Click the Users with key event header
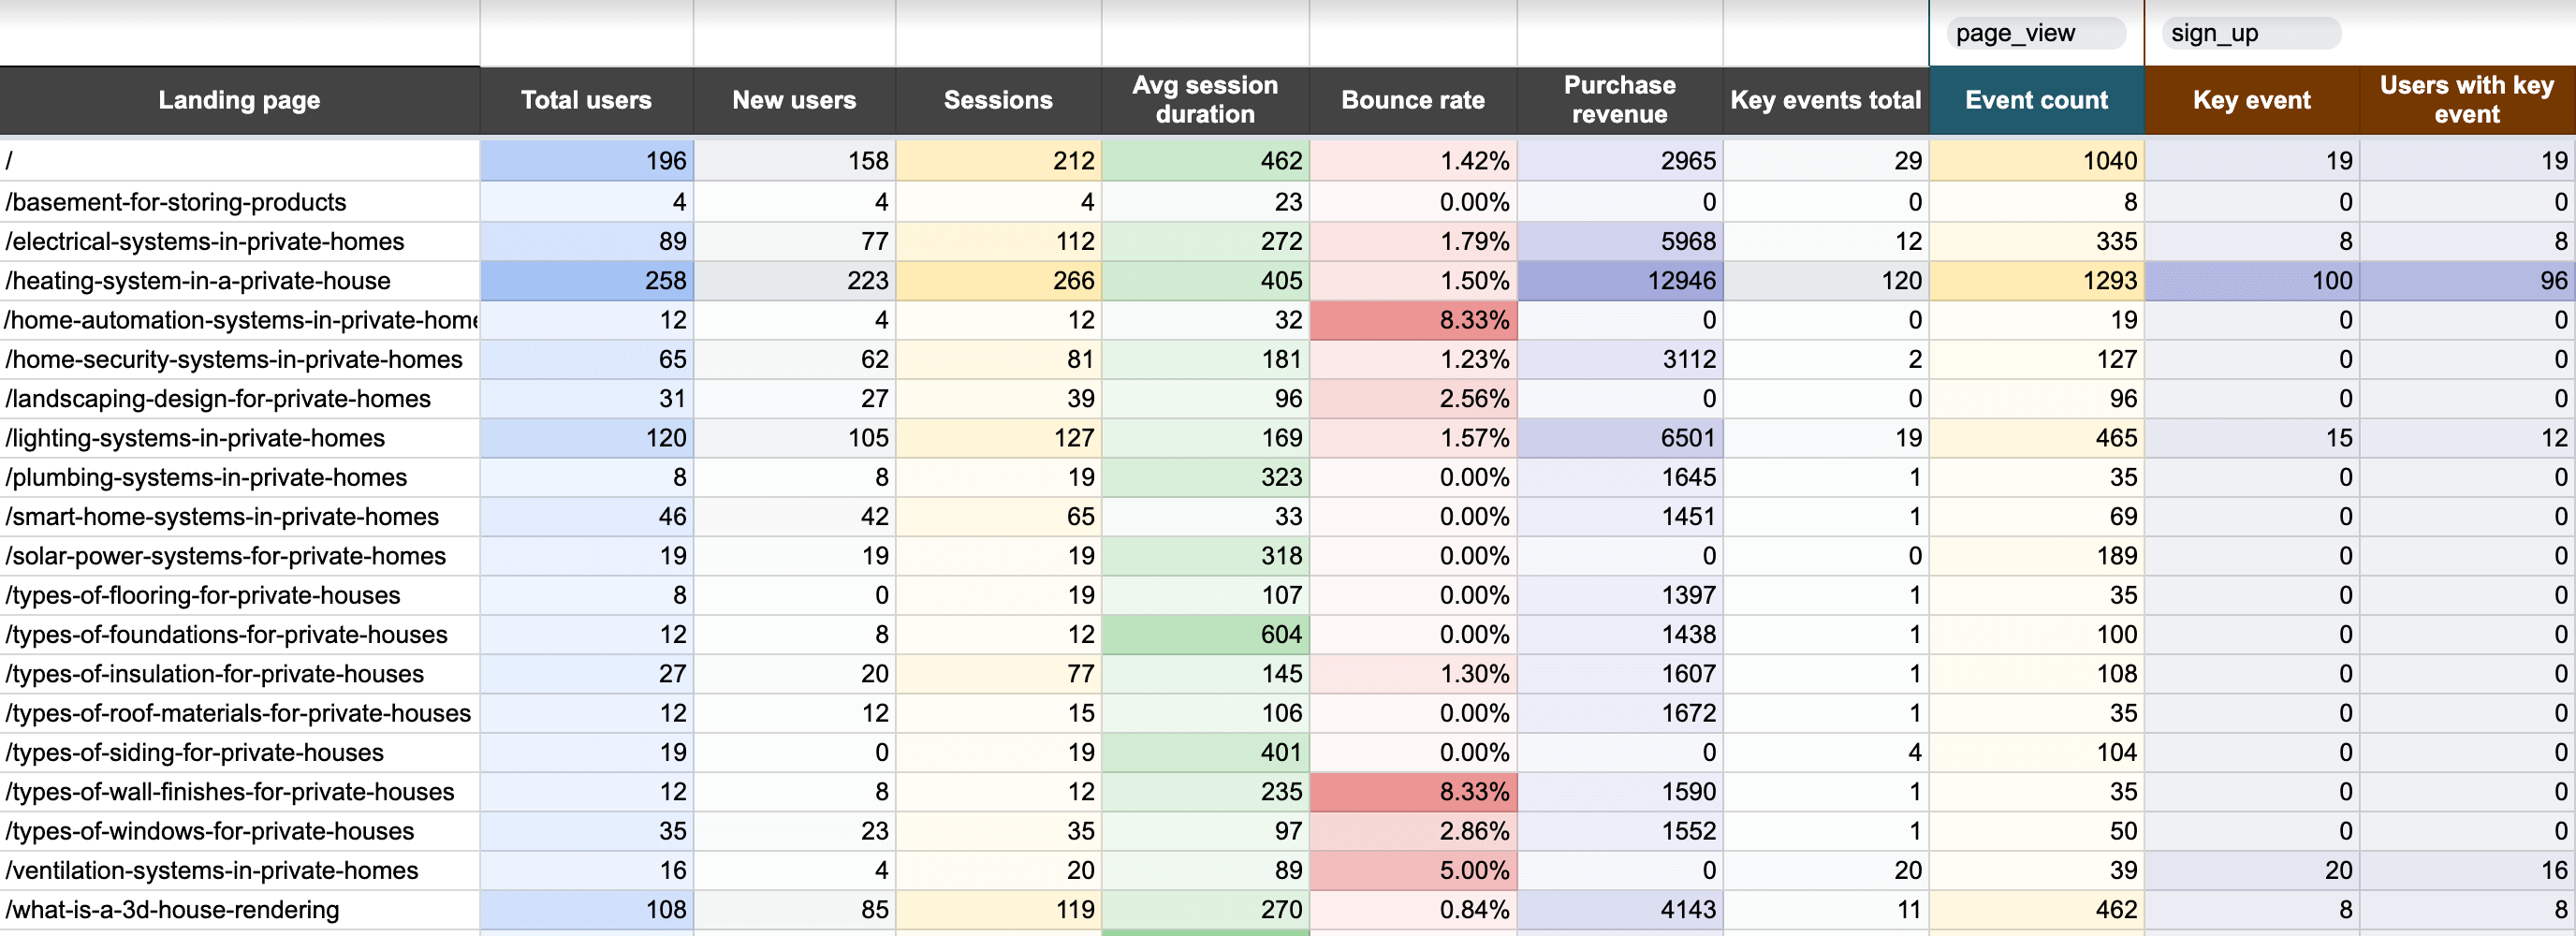This screenshot has width=2576, height=936. coord(2466,100)
